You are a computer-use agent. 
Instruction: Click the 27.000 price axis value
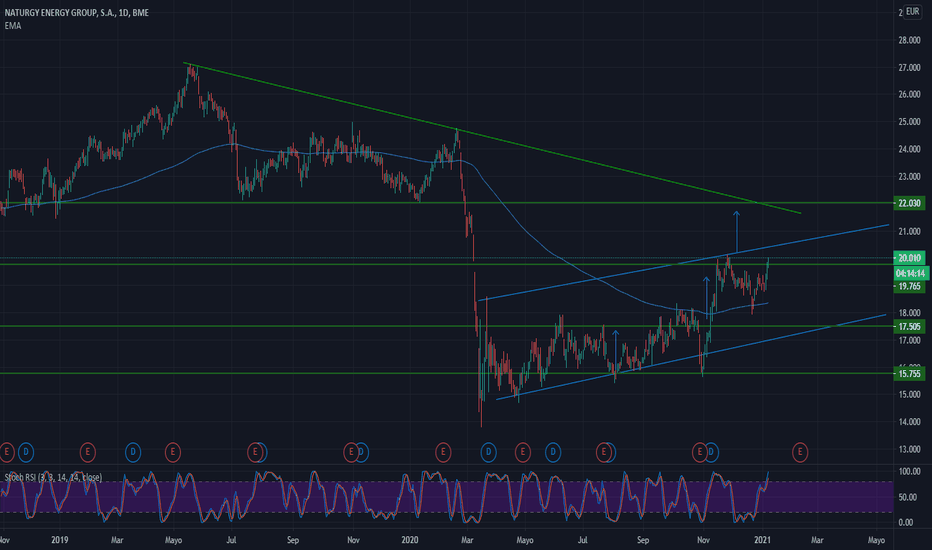[909, 68]
